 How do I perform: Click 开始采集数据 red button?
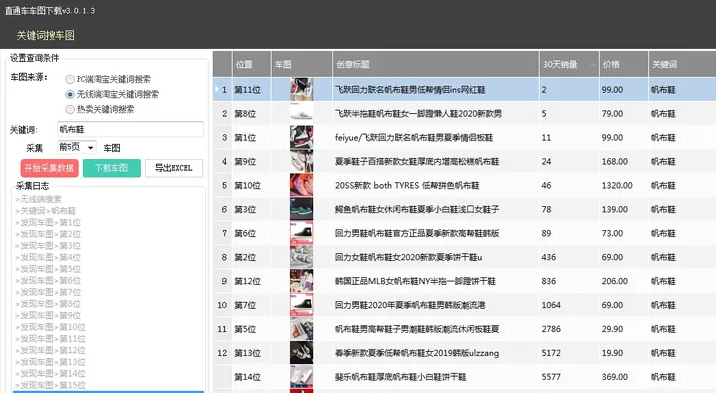49,168
